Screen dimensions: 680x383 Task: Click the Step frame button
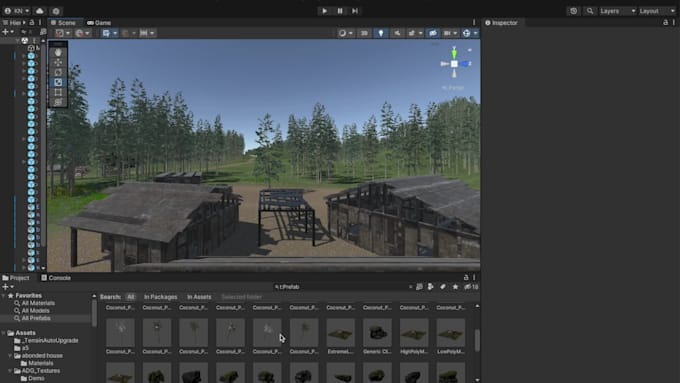(x=355, y=11)
